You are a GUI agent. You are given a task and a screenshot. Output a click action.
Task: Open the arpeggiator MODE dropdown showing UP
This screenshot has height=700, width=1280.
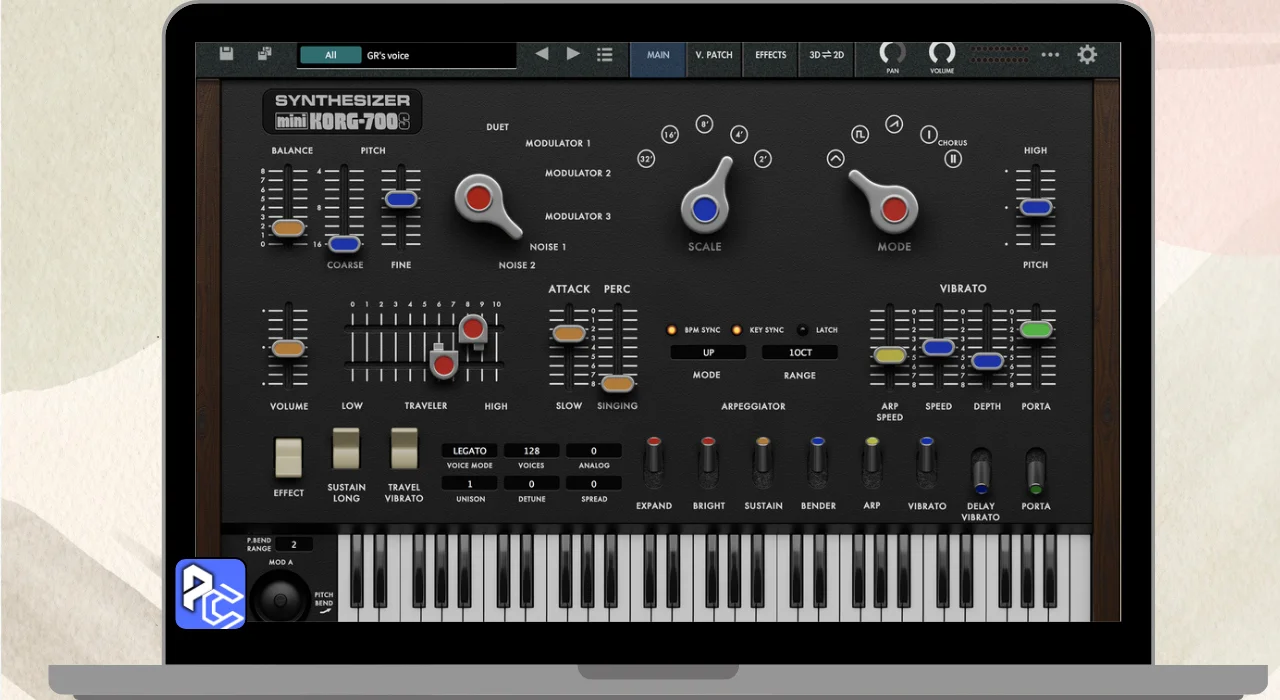(708, 353)
